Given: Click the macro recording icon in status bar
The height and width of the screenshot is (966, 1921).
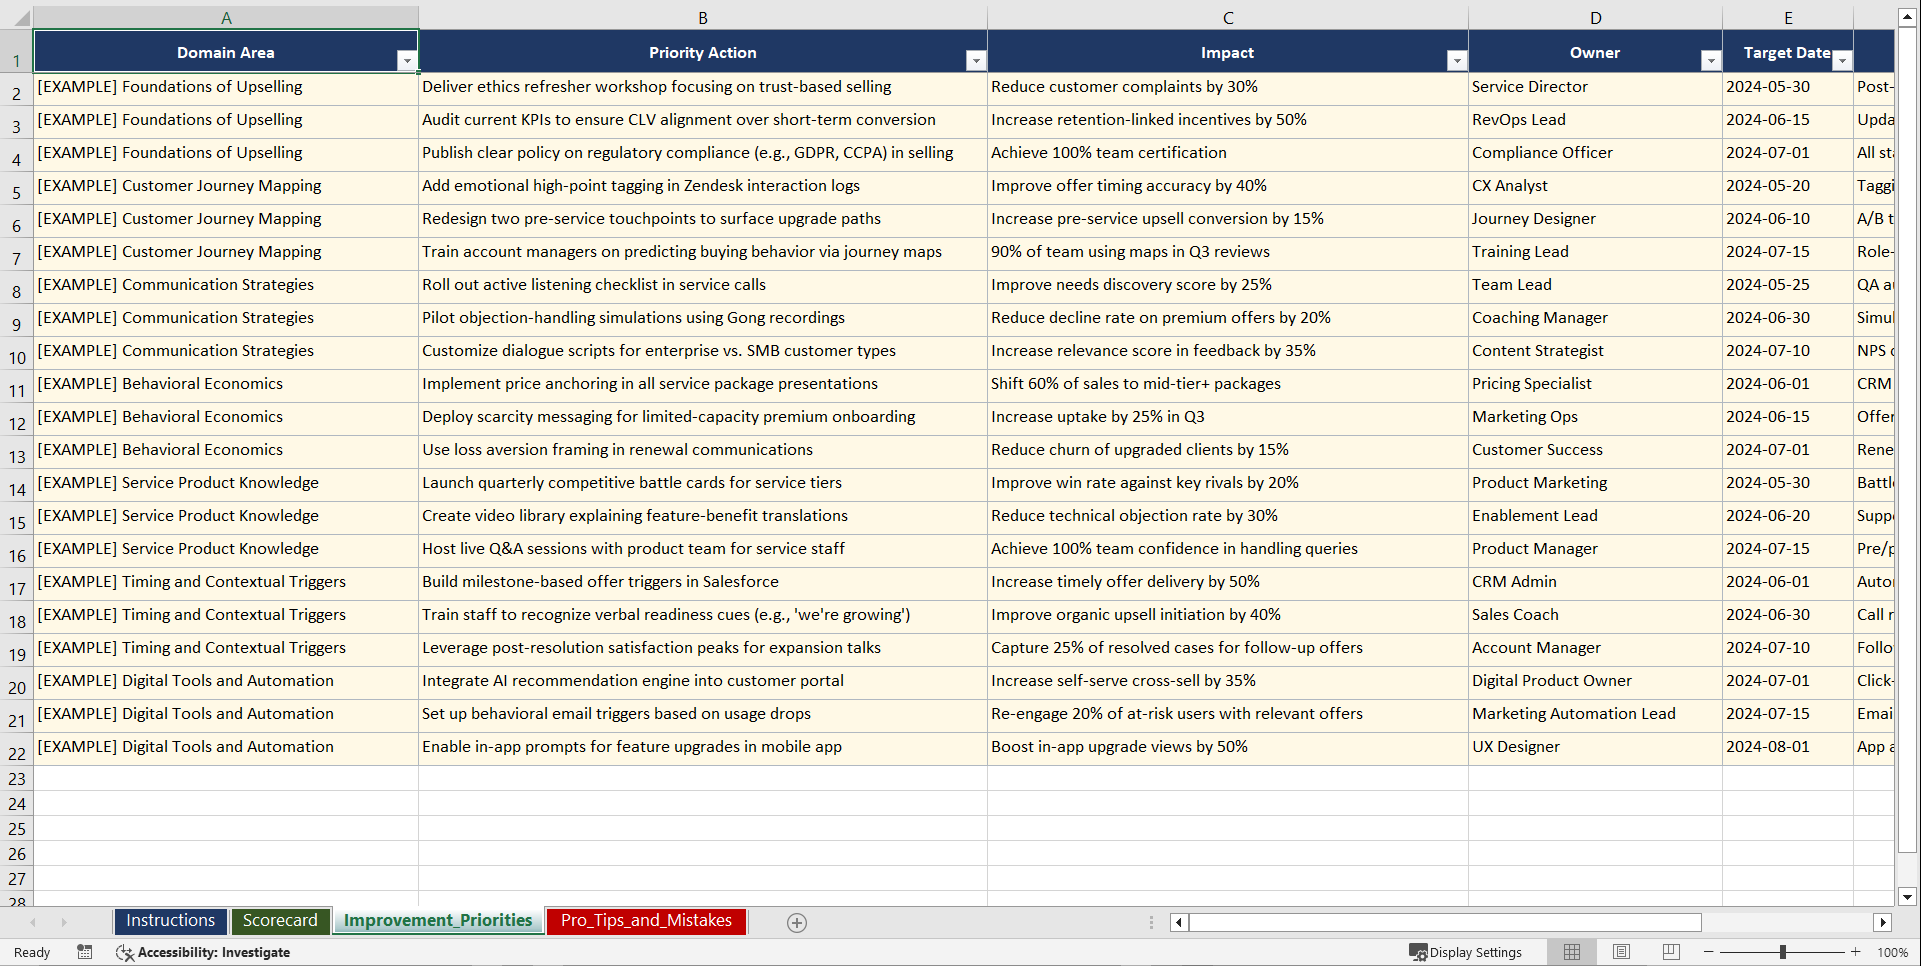Looking at the screenshot, I should coord(85,952).
